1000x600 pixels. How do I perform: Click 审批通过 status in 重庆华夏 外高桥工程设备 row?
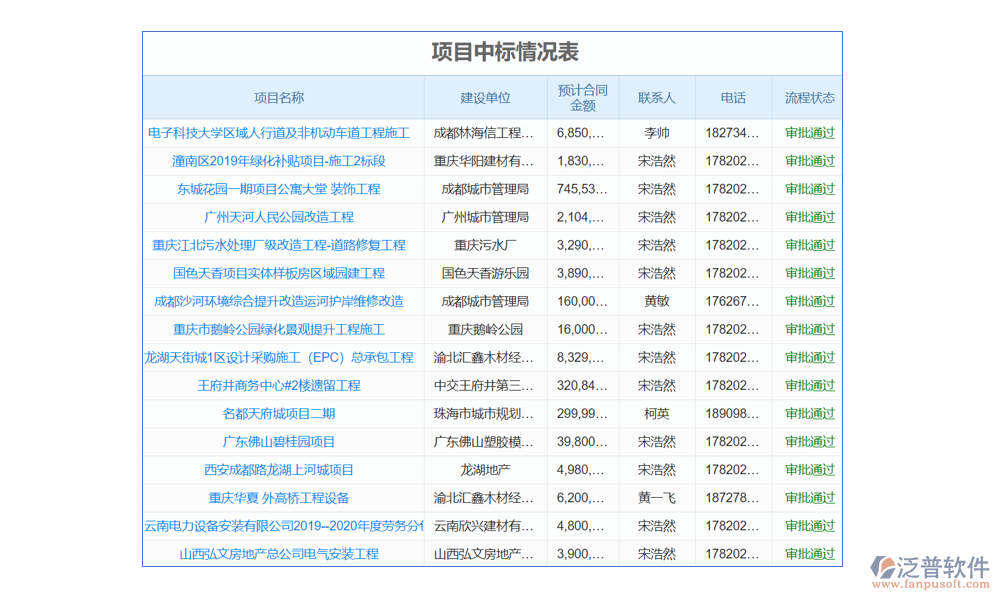click(x=809, y=497)
